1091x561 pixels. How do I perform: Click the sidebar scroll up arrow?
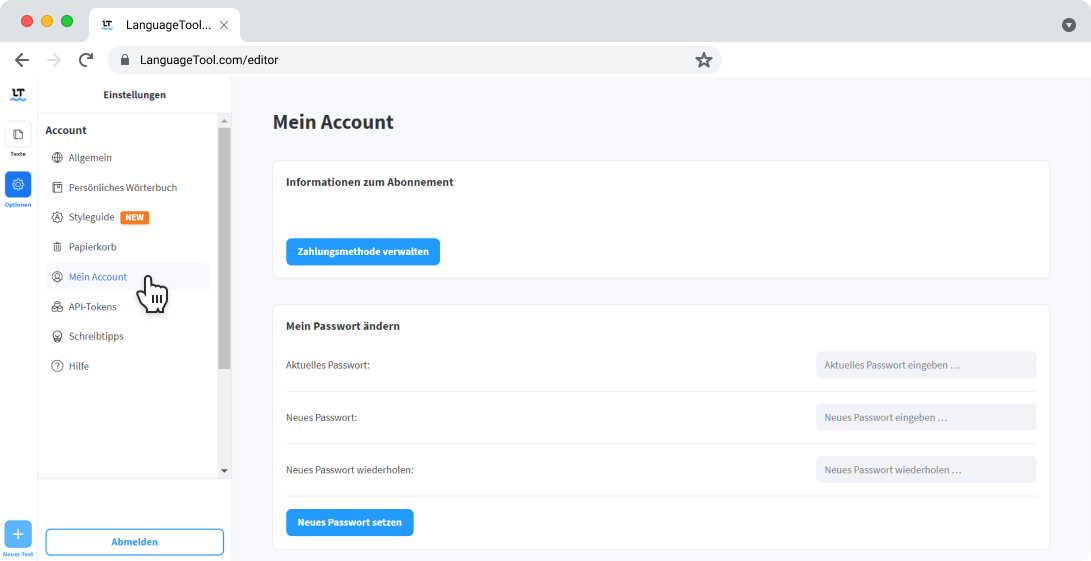click(224, 121)
